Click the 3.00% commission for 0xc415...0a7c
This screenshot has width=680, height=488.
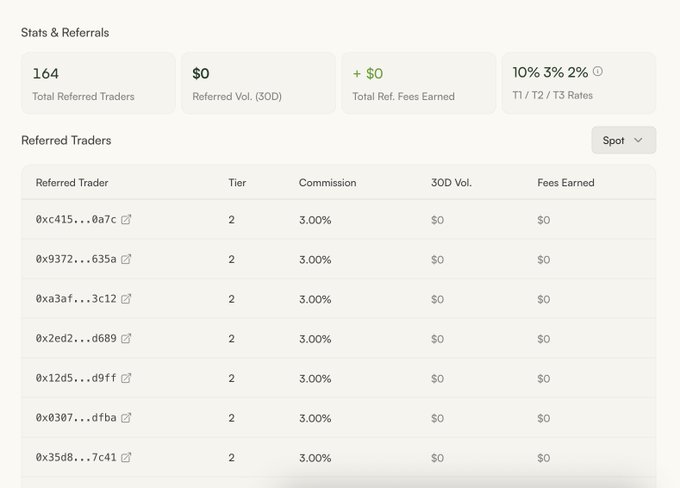point(315,220)
